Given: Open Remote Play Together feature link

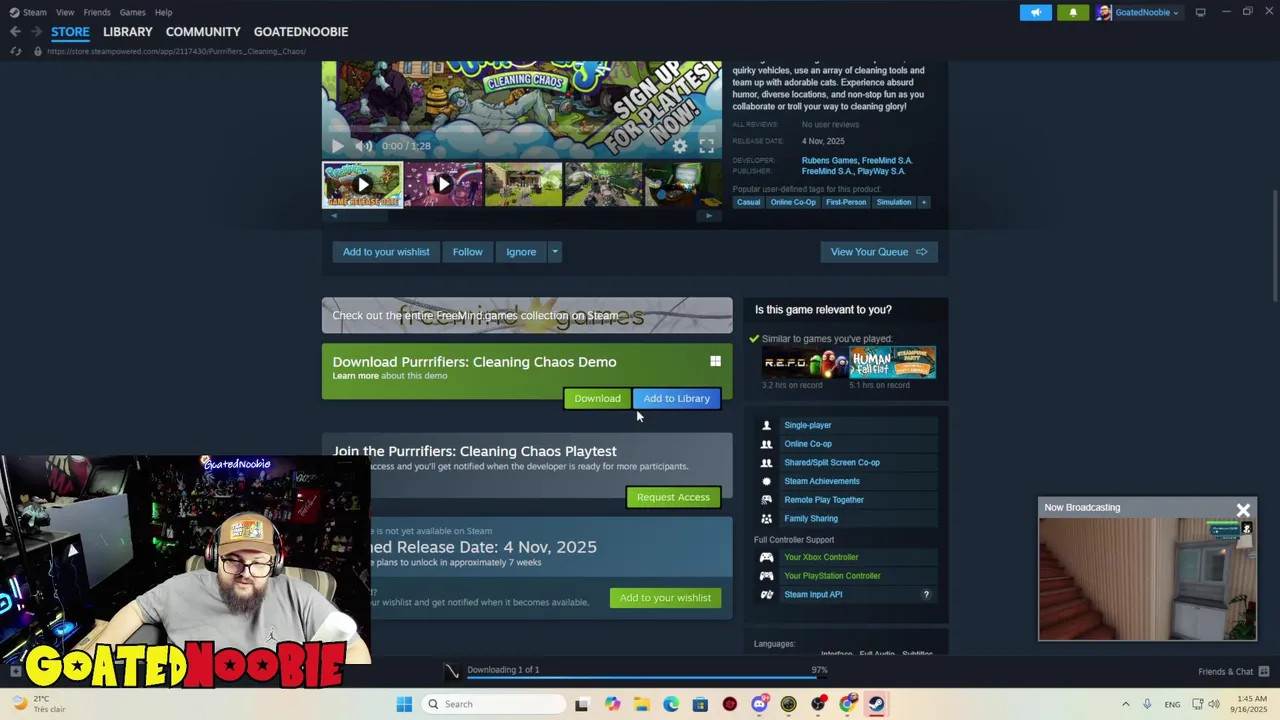Looking at the screenshot, I should point(824,500).
